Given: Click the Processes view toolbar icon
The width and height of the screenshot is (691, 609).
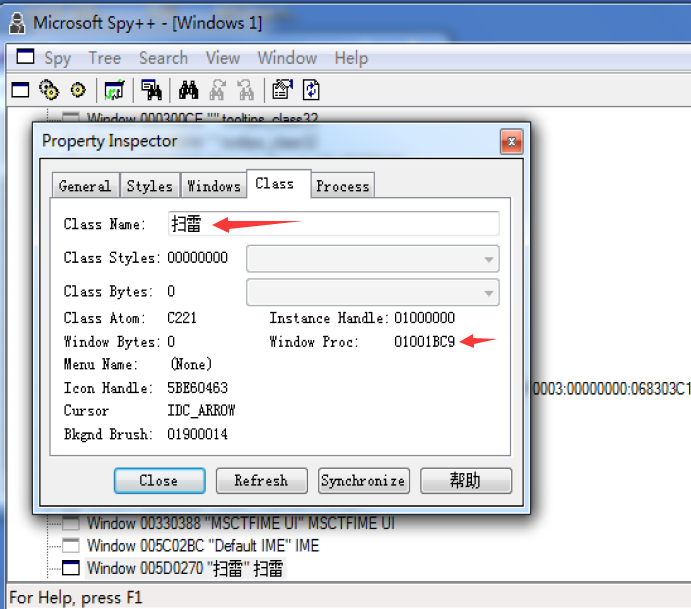Looking at the screenshot, I should 49,90.
